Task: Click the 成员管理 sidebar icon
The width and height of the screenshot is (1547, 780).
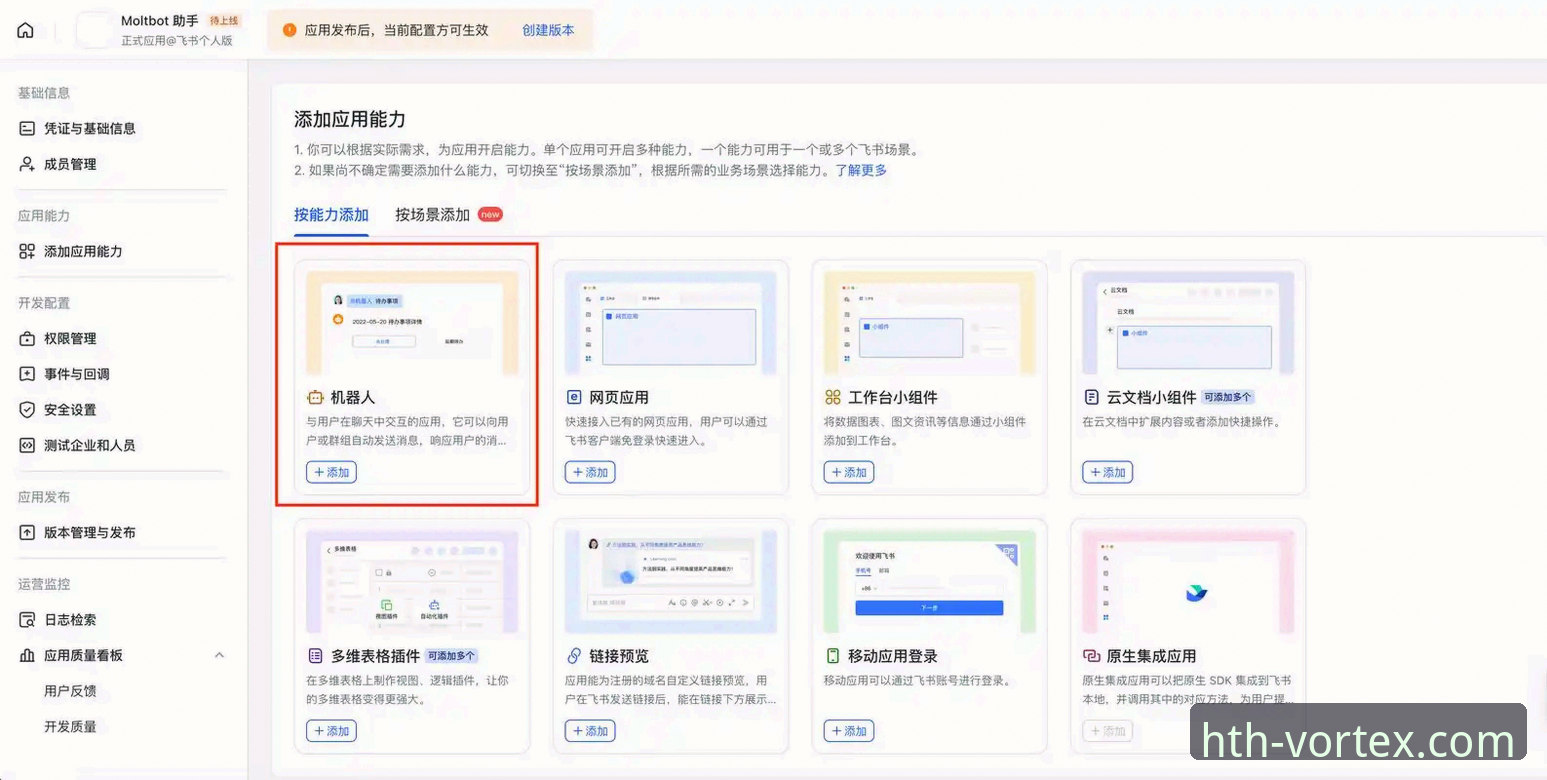Action: 27,164
